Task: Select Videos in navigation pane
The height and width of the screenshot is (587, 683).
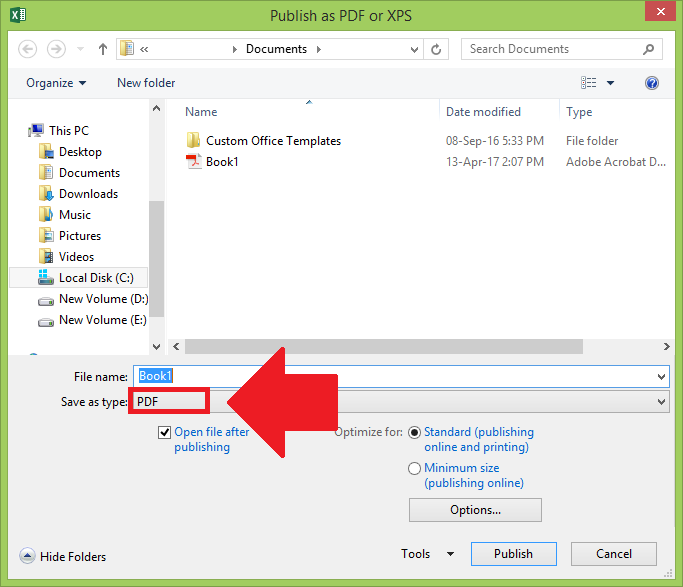Action: (76, 256)
